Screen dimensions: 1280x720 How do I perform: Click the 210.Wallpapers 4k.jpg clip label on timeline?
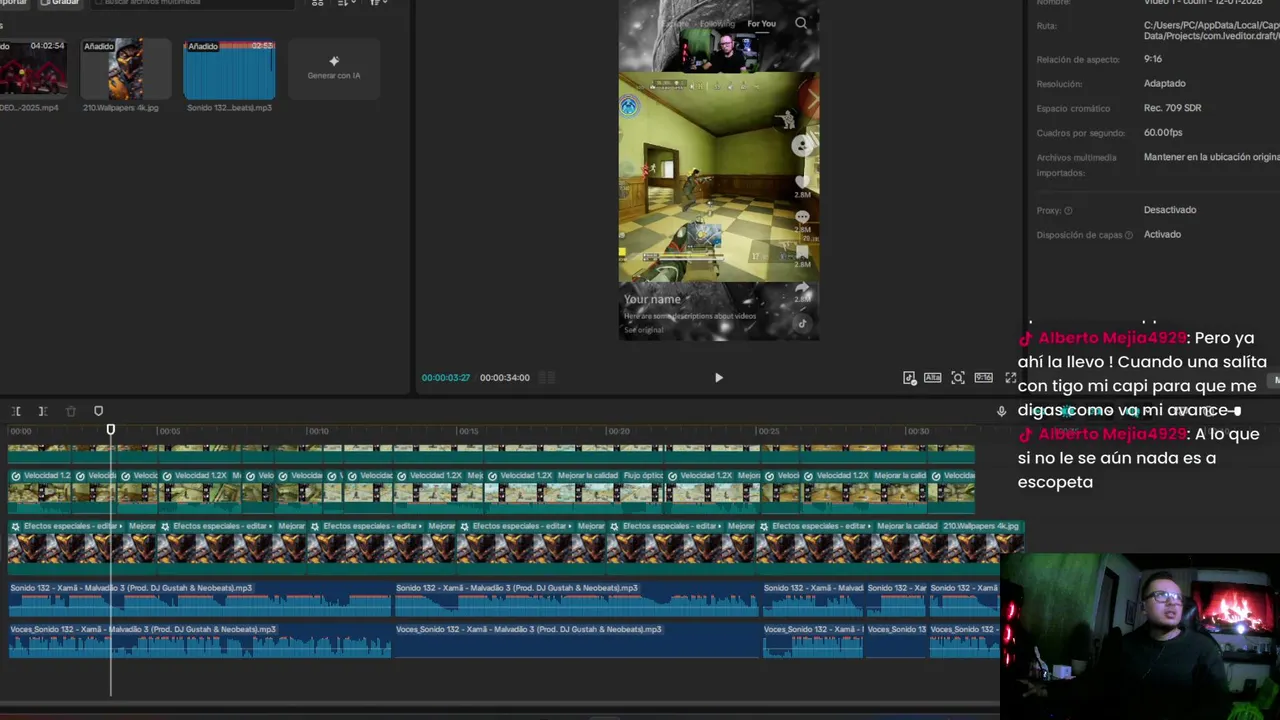981,526
